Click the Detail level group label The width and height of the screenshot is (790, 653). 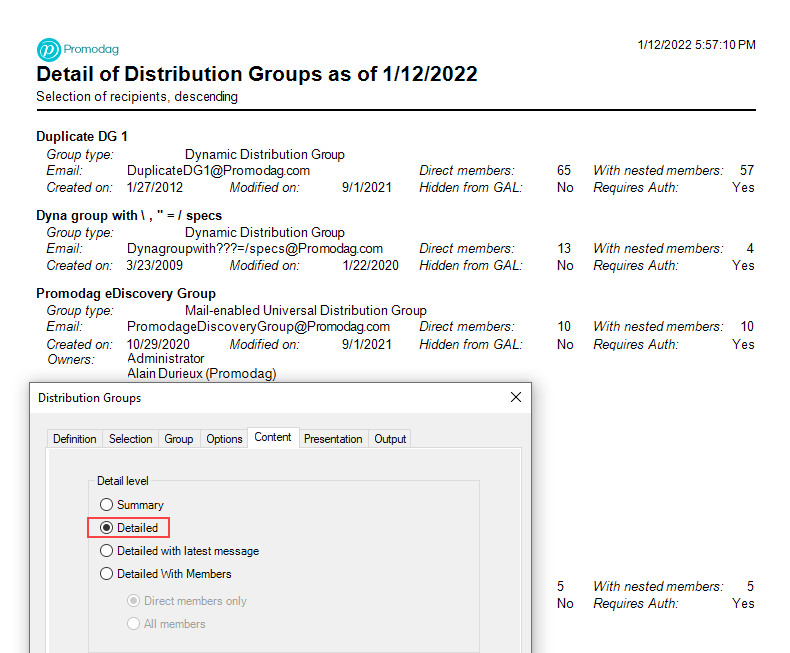click(x=122, y=481)
